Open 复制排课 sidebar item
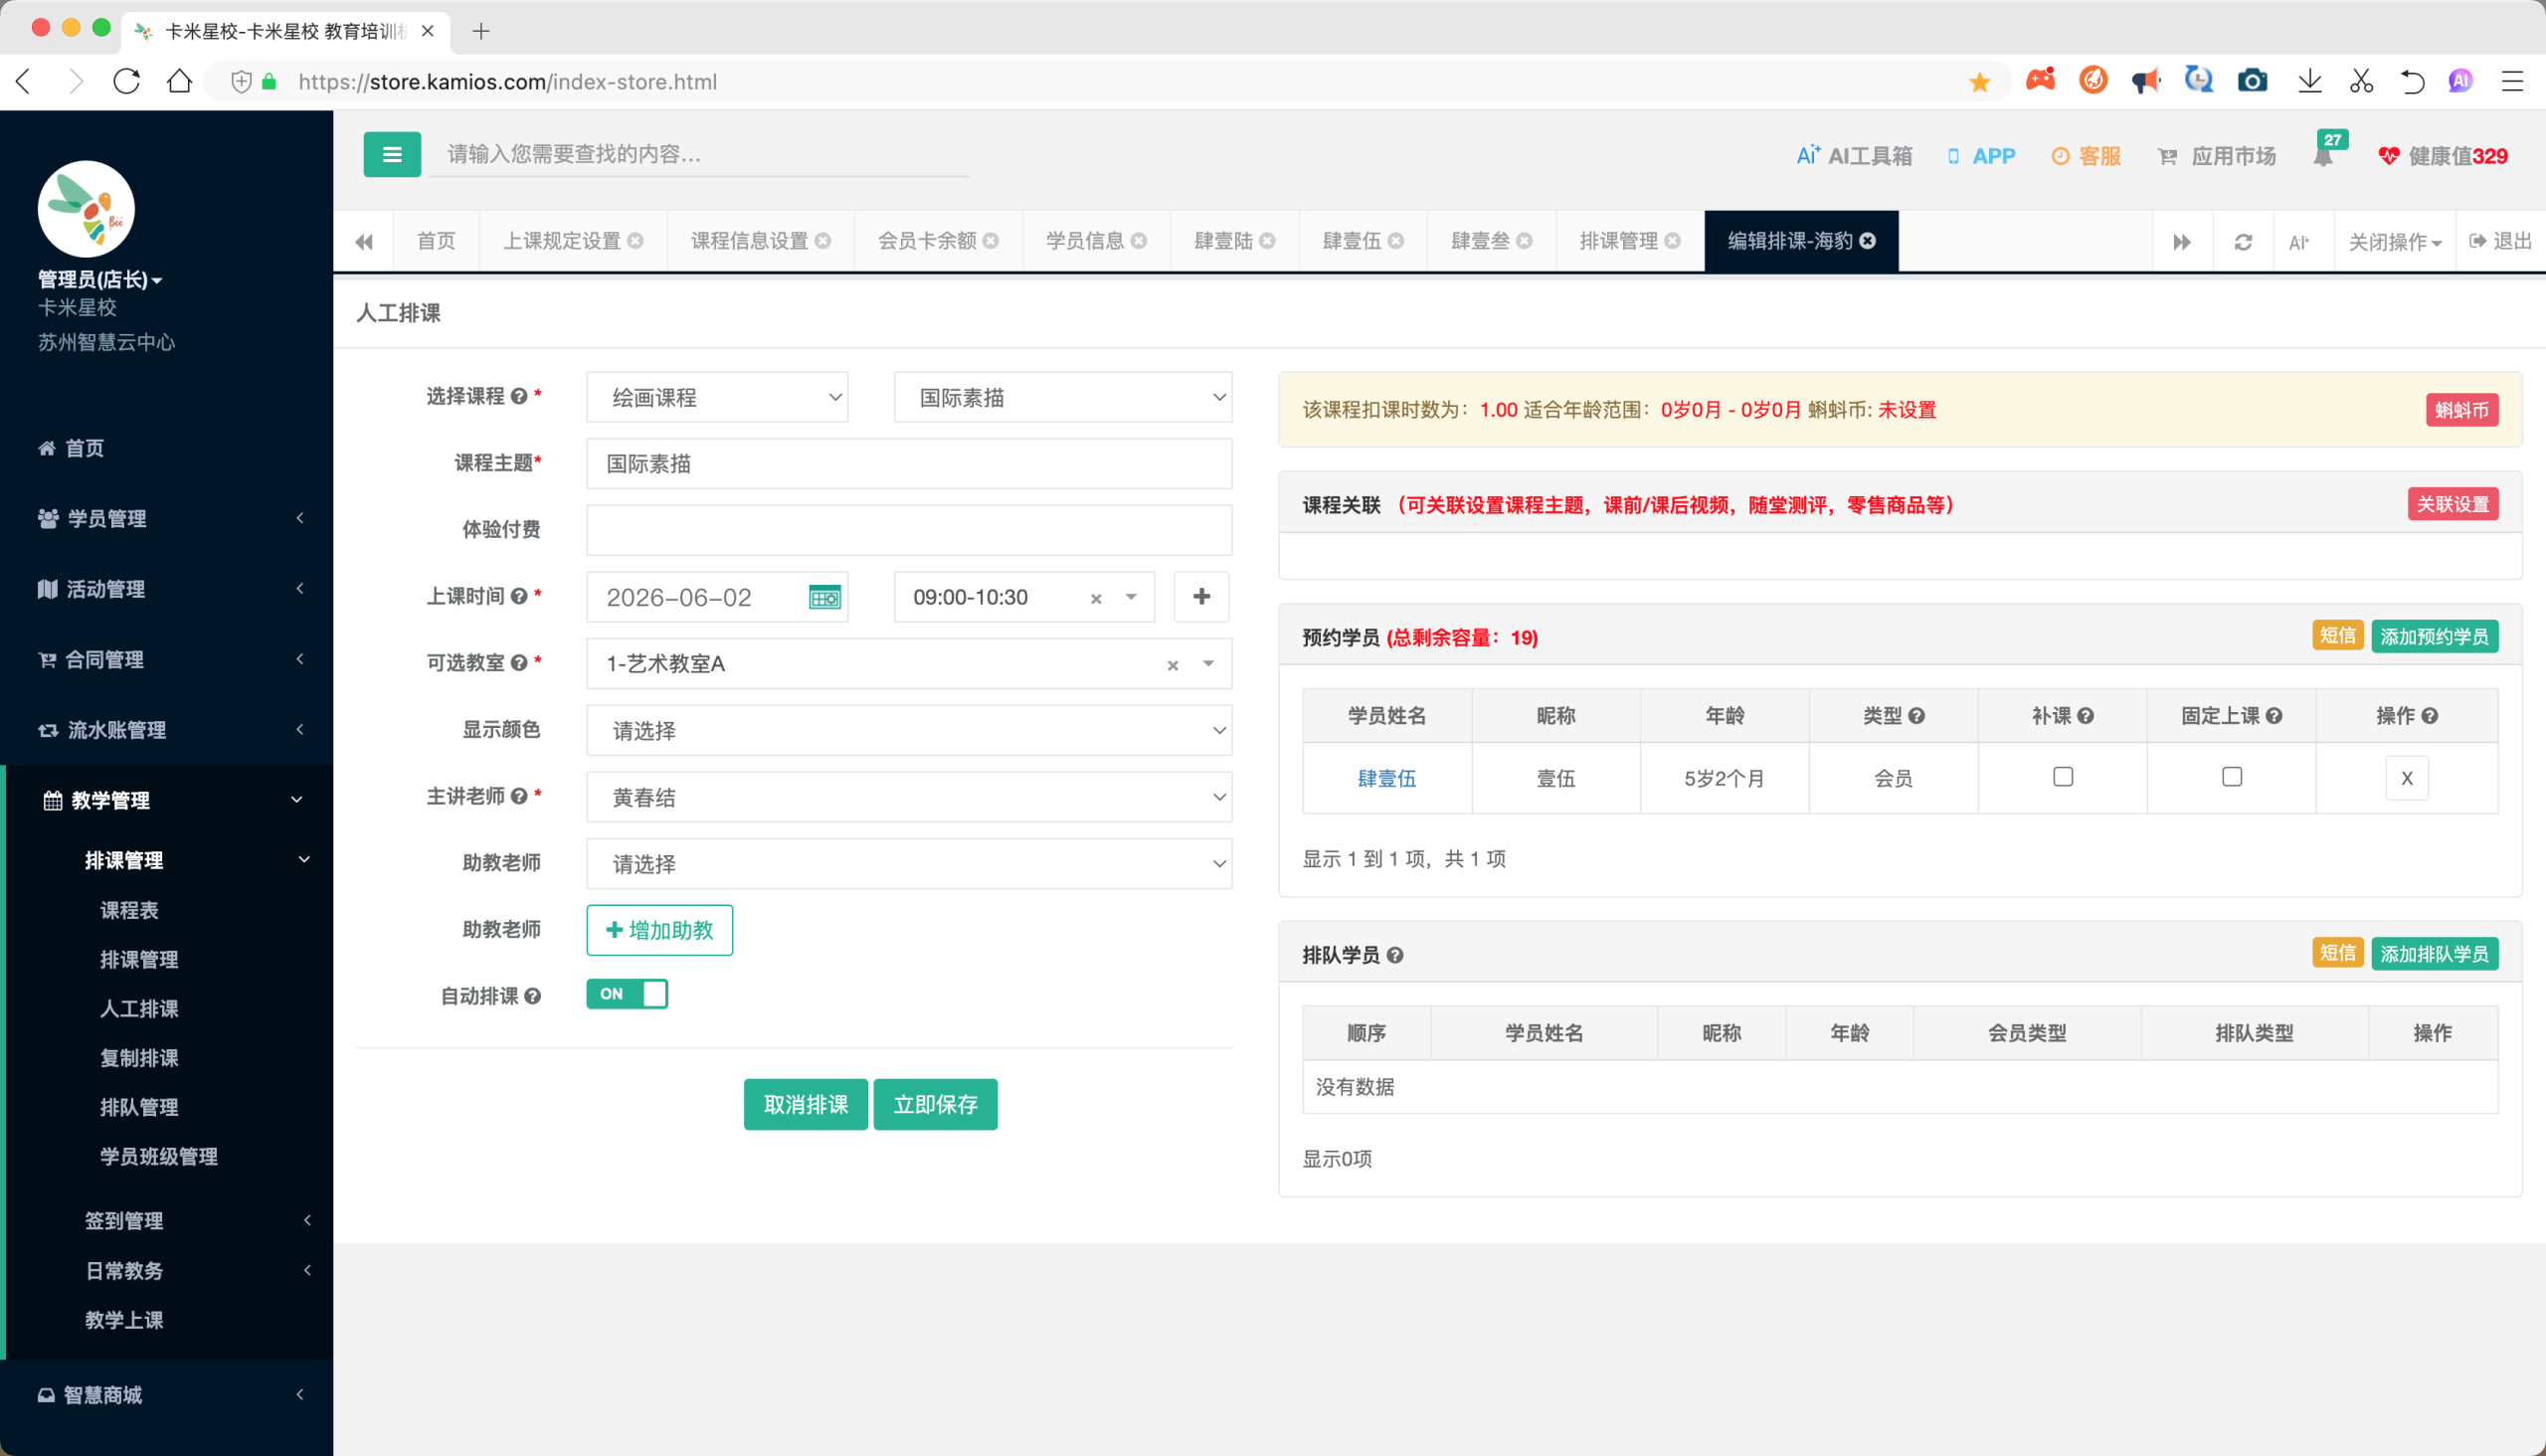 pos(139,1058)
